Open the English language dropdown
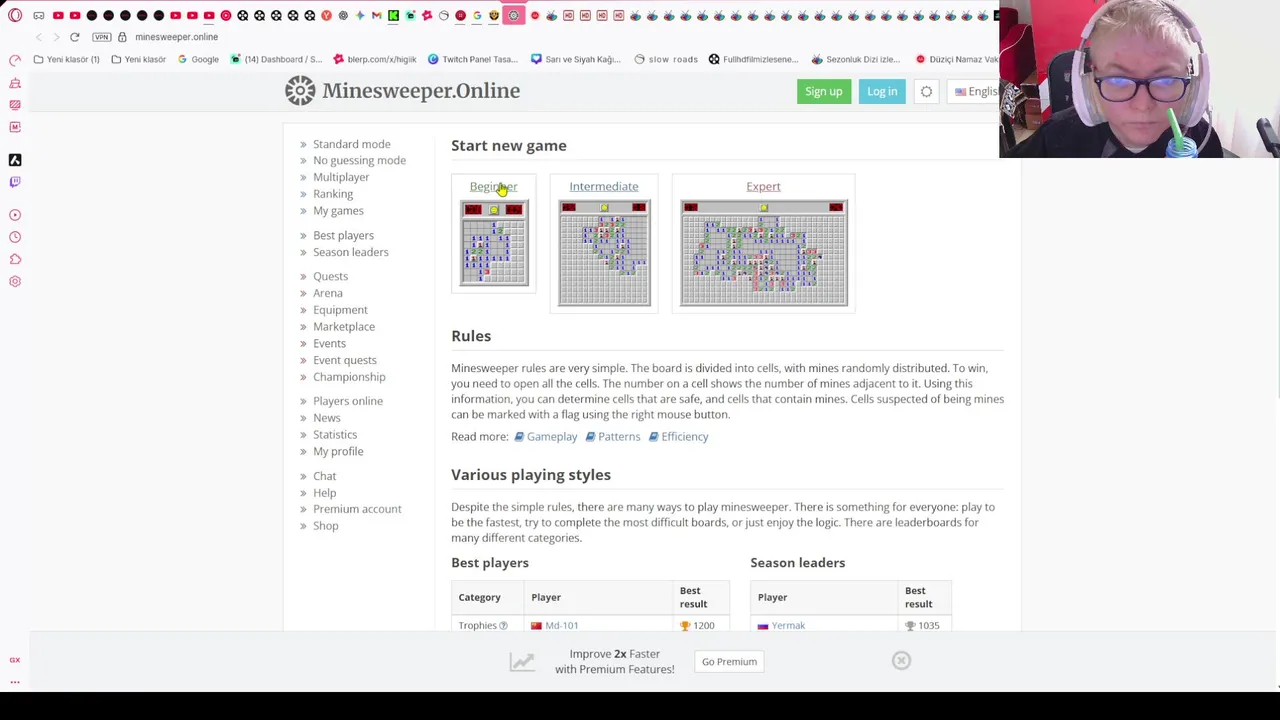Image resolution: width=1280 pixels, height=720 pixels. click(x=976, y=92)
